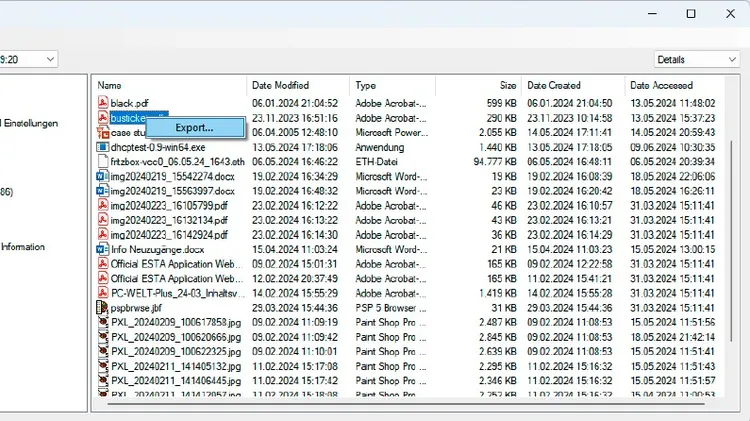Select the Einstellungen item in left panel
Screen dimensions: 750x421
pos(30,123)
